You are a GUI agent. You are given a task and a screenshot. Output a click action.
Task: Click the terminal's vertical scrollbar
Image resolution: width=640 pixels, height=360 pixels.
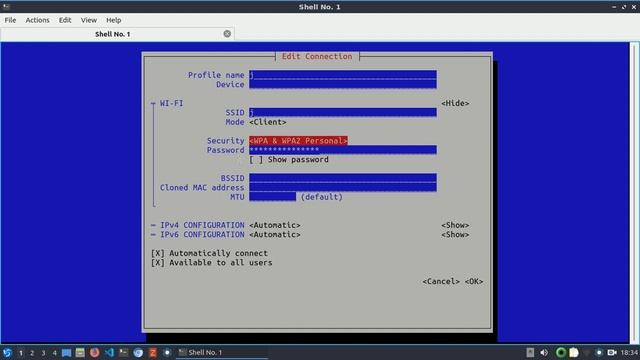tap(635, 192)
